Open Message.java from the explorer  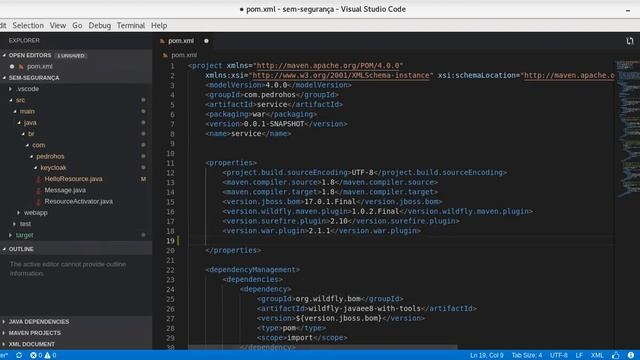coord(65,190)
